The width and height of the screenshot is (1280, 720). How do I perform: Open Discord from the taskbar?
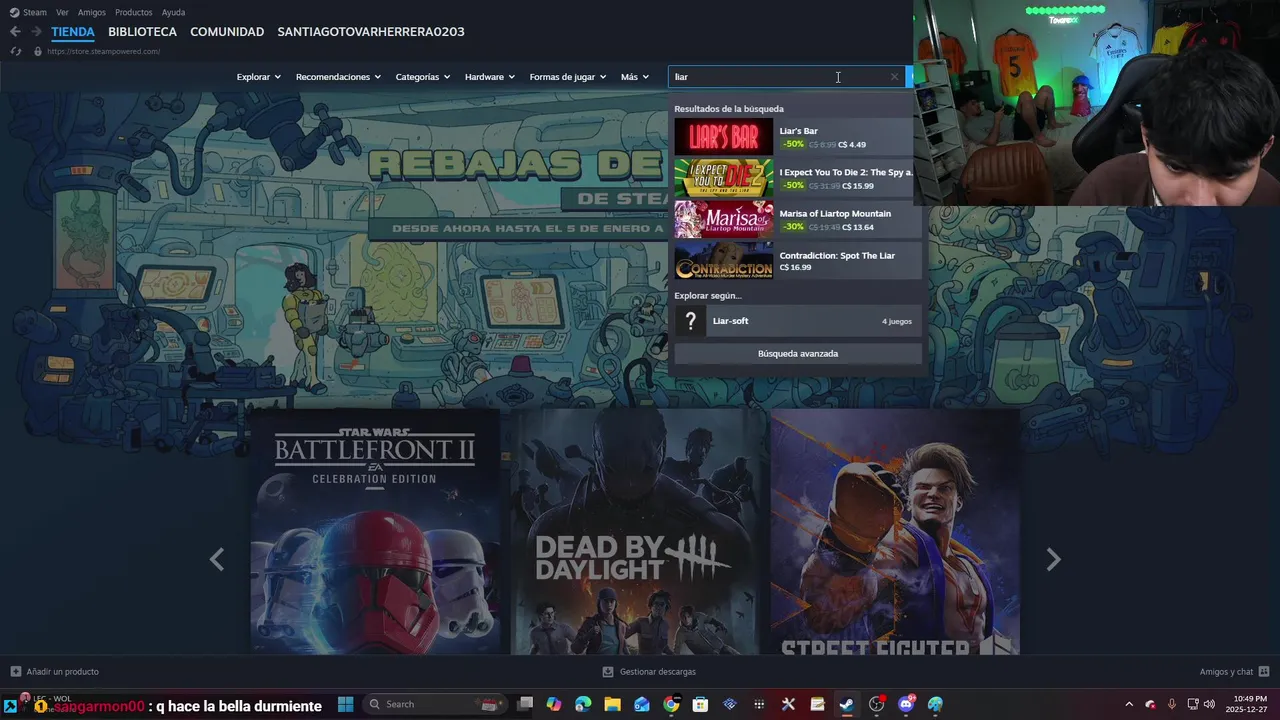[x=906, y=704]
